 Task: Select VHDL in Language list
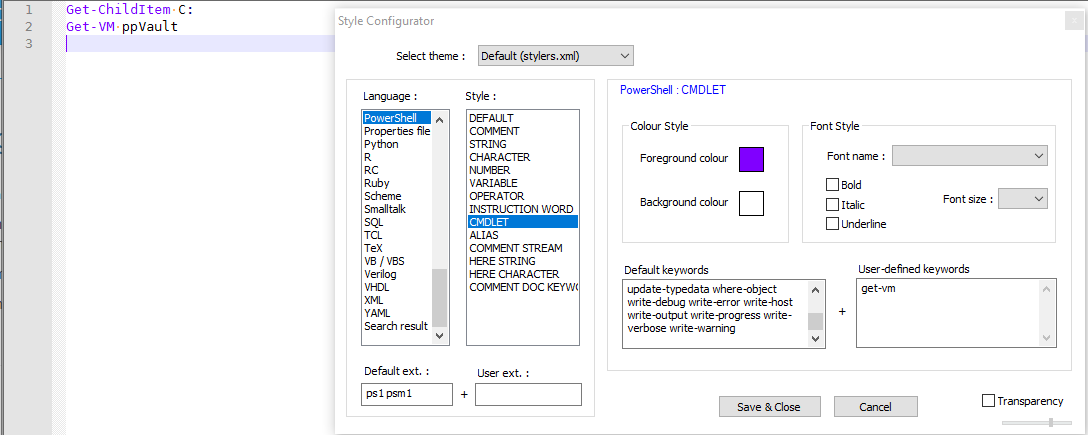pyautogui.click(x=397, y=287)
